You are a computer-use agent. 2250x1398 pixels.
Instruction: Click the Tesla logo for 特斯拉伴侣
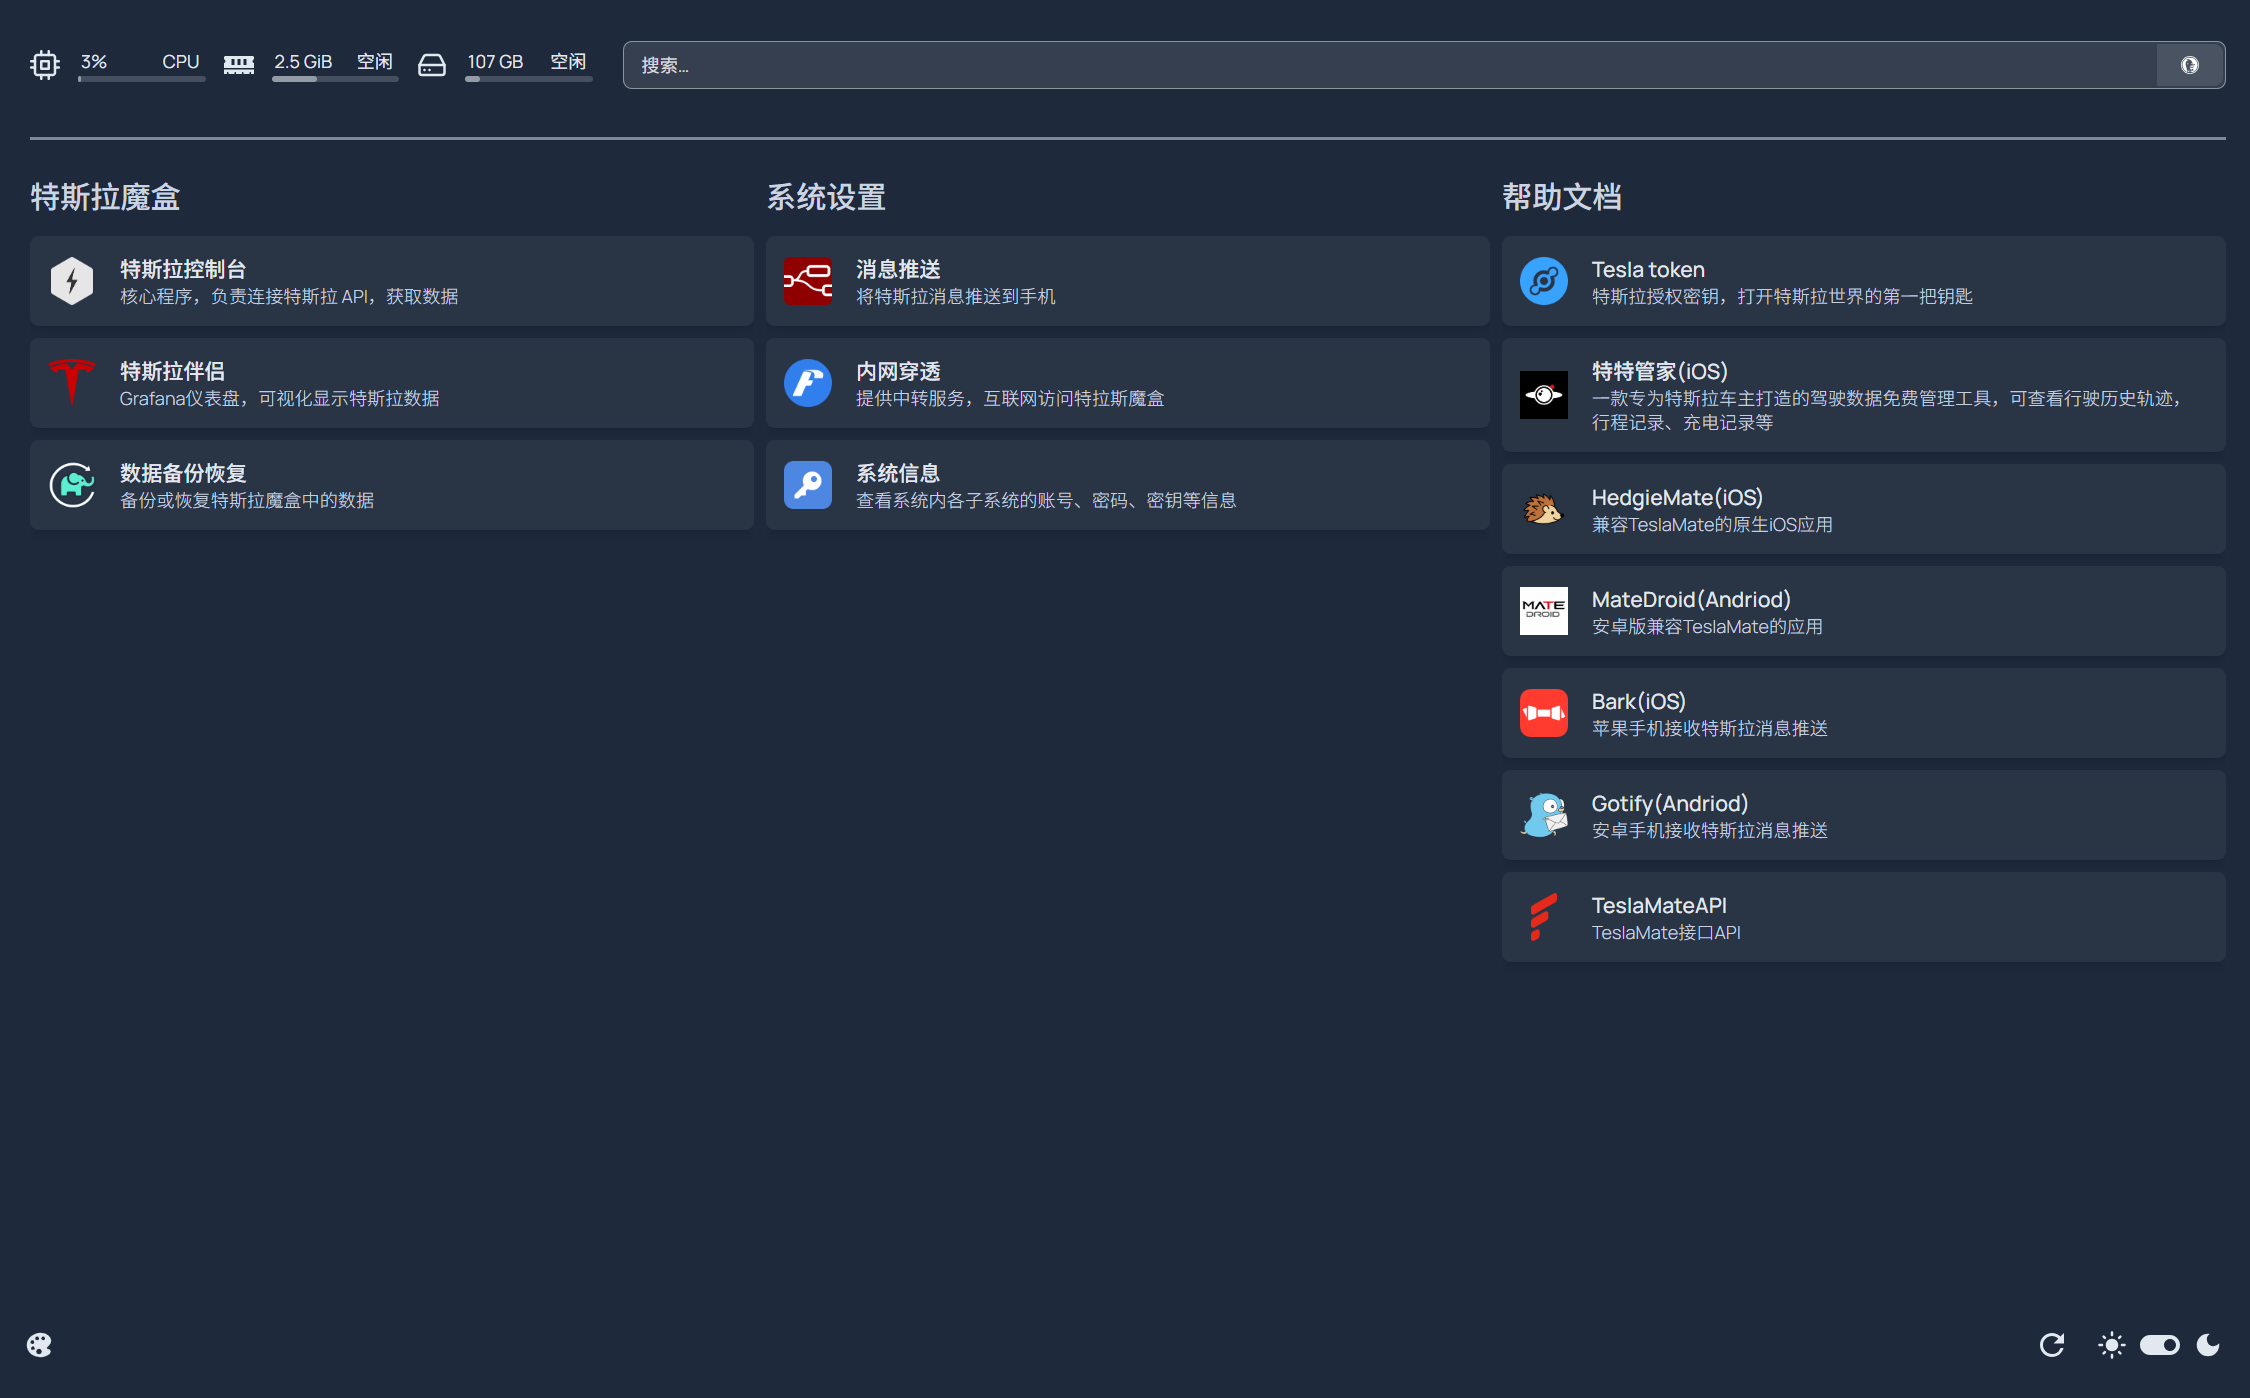[72, 382]
